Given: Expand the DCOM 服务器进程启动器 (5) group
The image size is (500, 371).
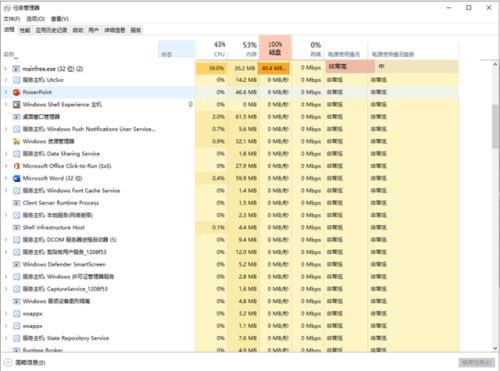Looking at the screenshot, I should (6, 240).
